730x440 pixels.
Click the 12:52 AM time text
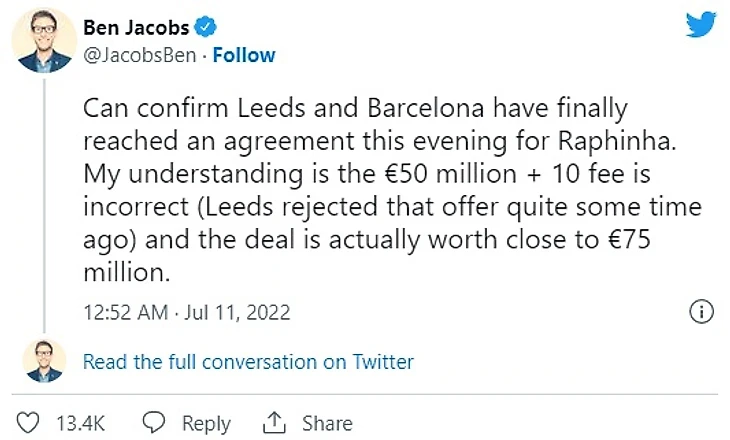click(123, 312)
